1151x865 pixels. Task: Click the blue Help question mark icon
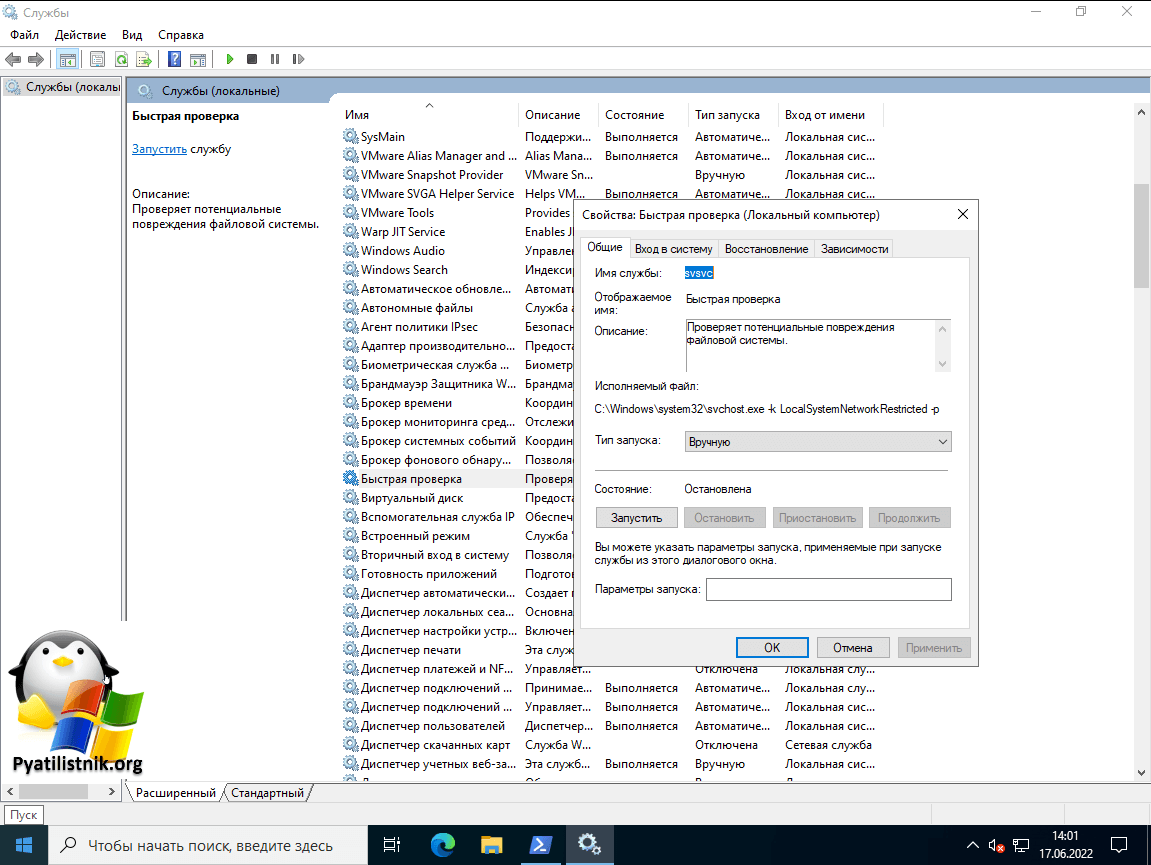[174, 60]
